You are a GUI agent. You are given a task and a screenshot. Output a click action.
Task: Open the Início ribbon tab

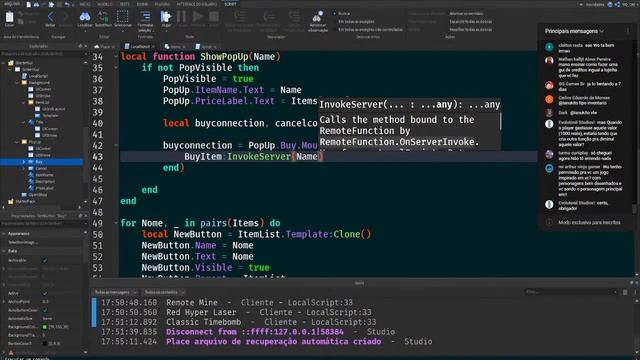pos(85,4)
